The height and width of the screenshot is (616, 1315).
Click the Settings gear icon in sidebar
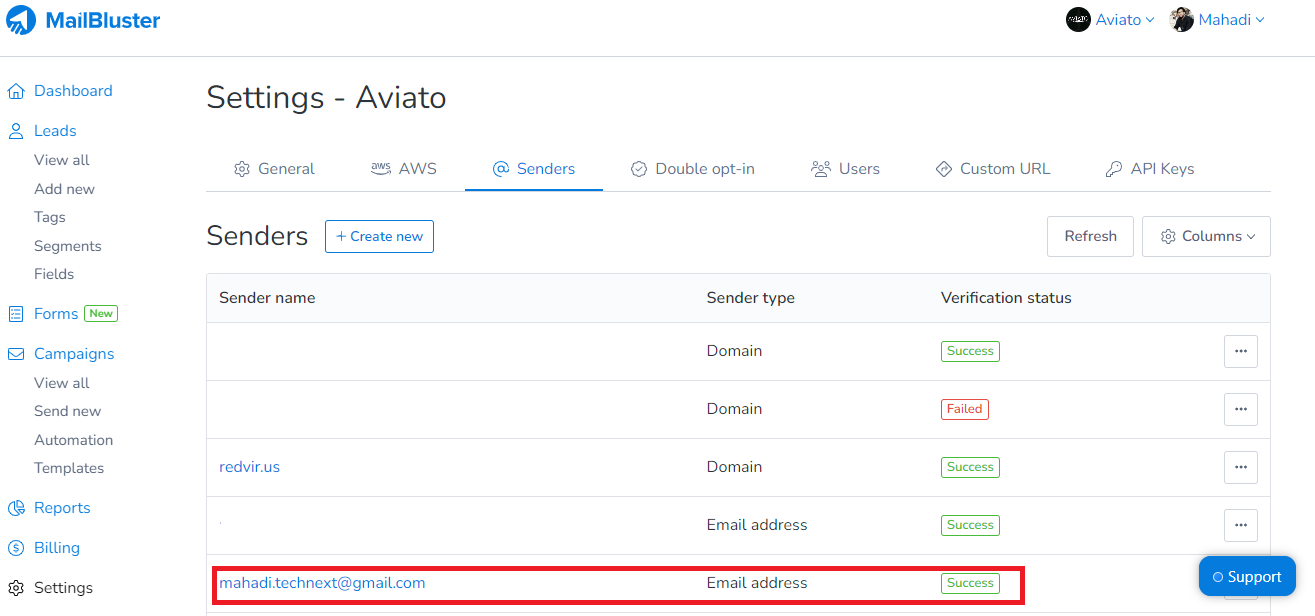(16, 588)
